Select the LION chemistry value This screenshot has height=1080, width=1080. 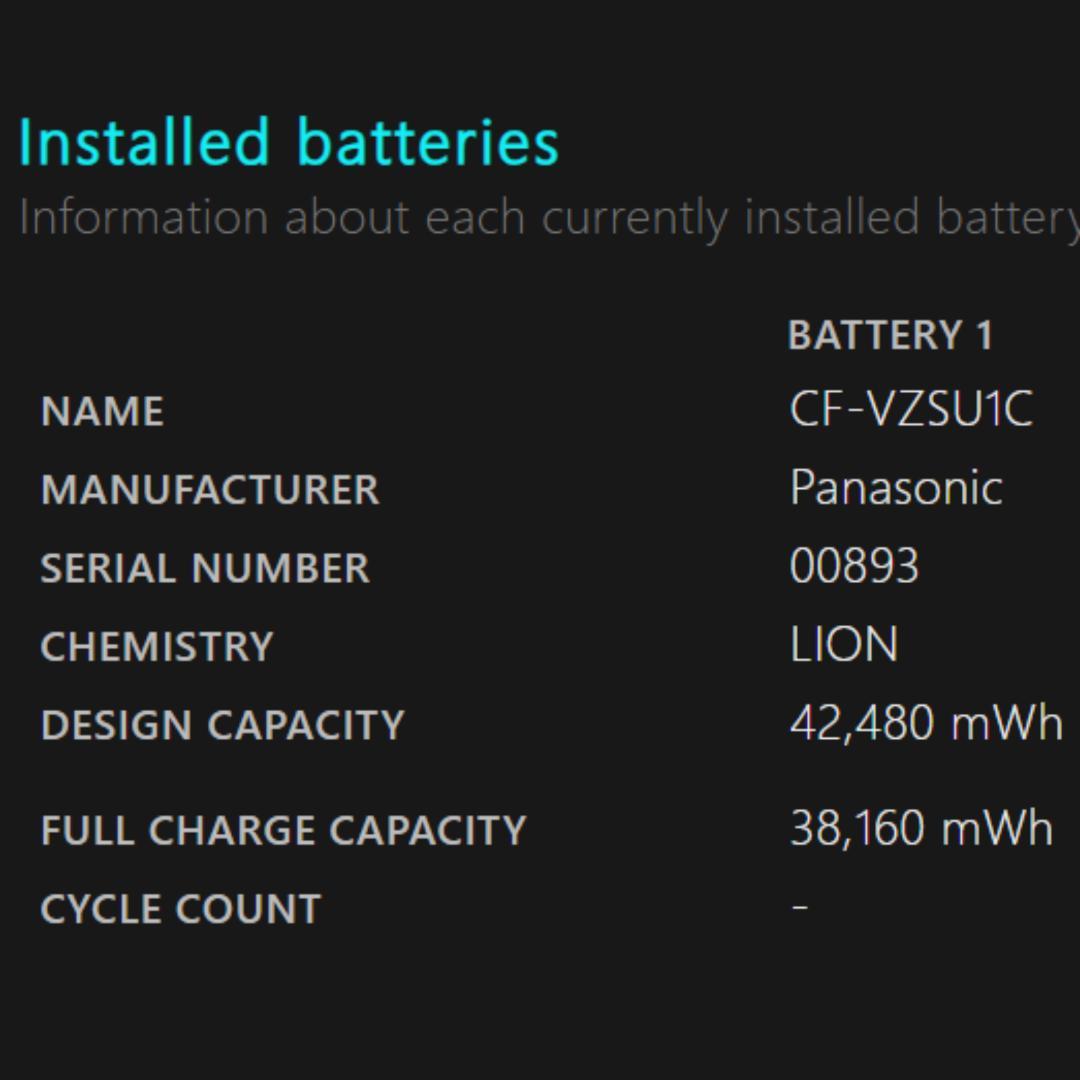(844, 645)
